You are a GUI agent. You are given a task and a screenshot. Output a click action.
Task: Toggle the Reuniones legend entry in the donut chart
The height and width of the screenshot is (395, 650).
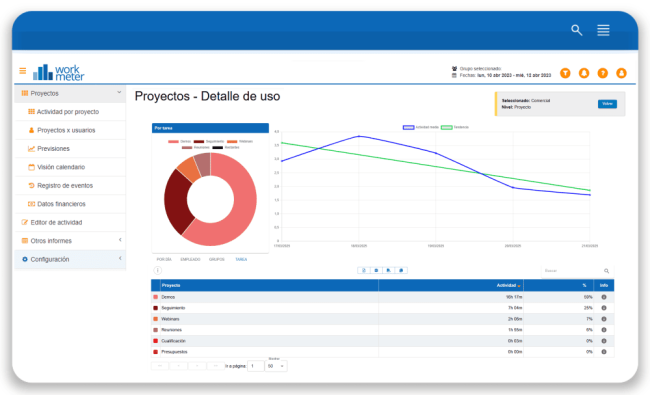pos(196,147)
